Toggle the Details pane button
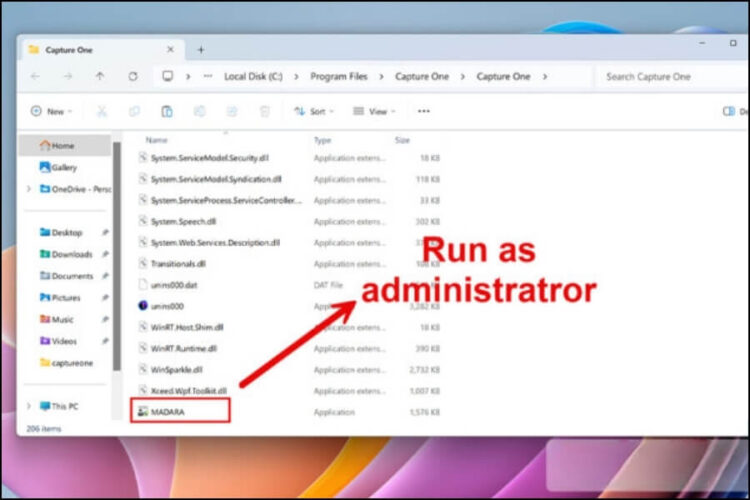 (x=735, y=111)
